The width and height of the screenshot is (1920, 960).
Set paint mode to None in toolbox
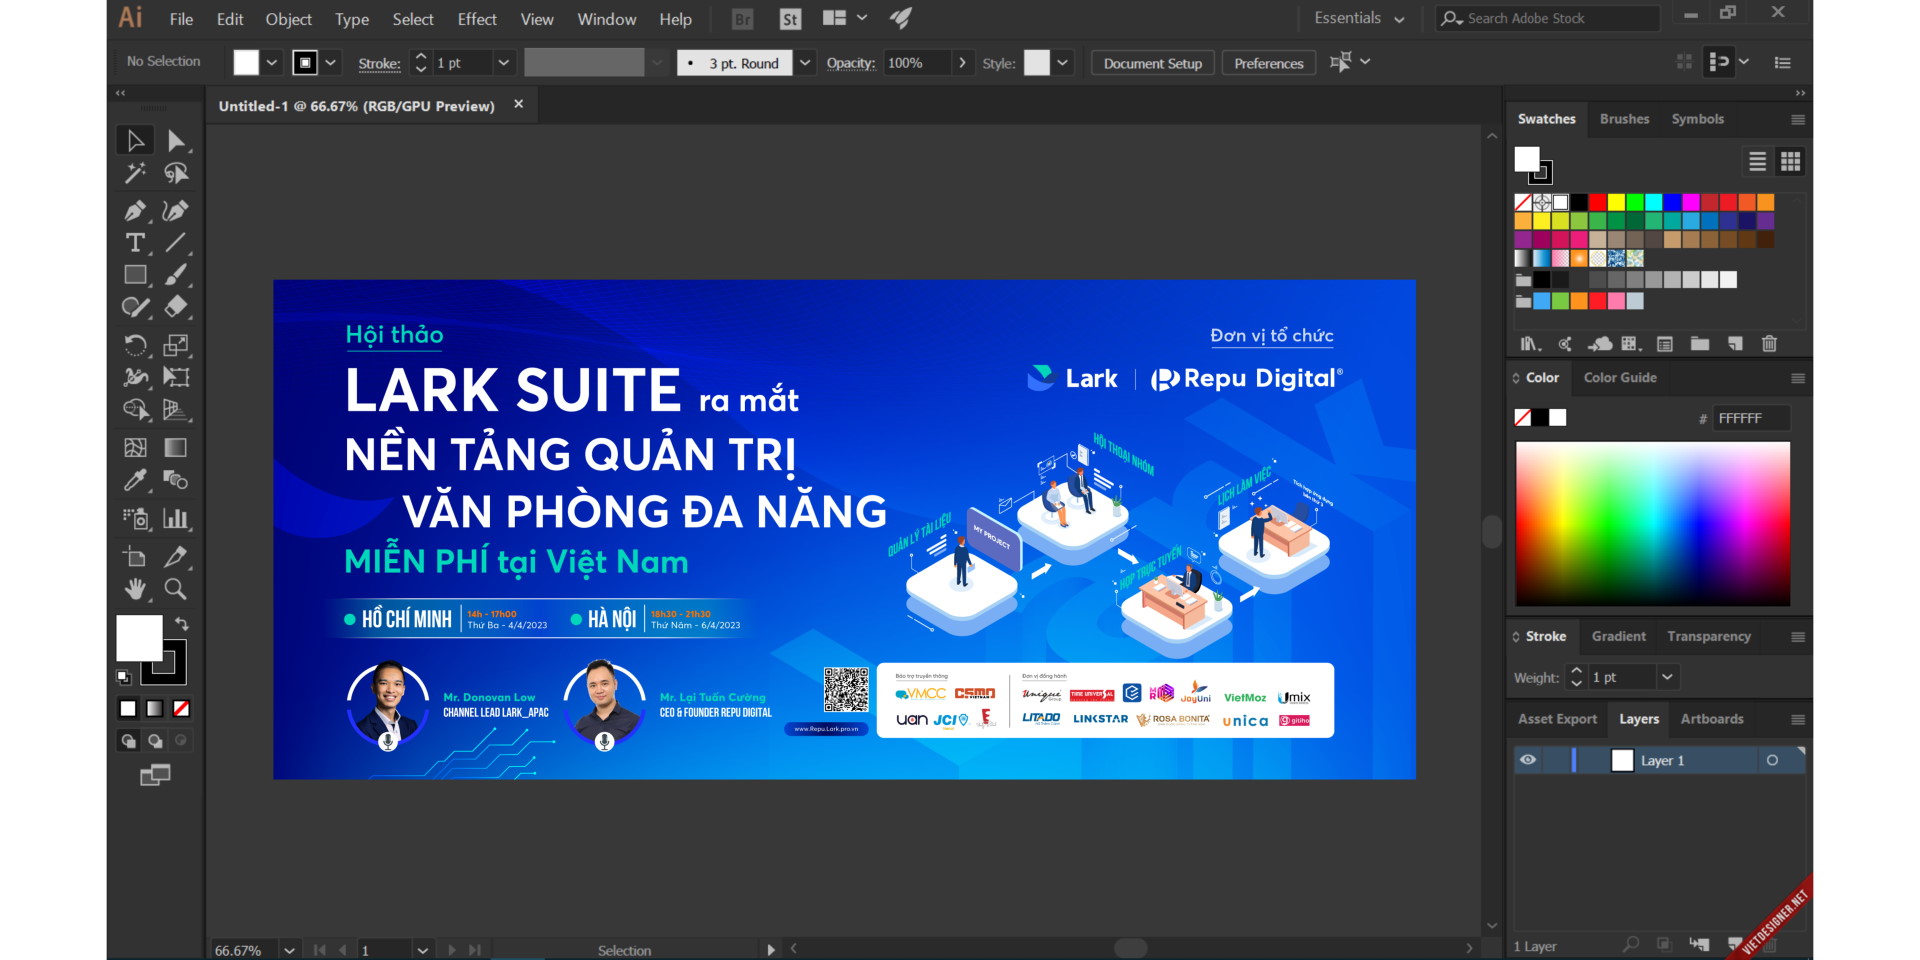[x=181, y=708]
